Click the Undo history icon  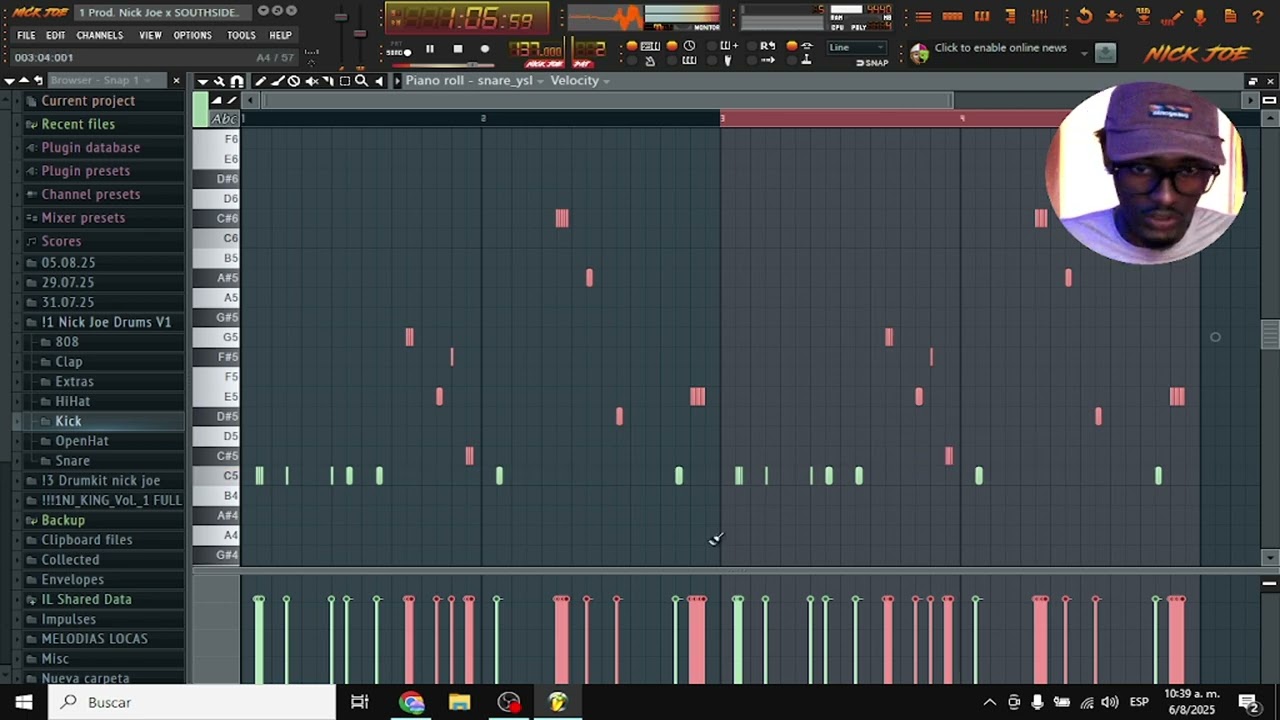click(1085, 17)
